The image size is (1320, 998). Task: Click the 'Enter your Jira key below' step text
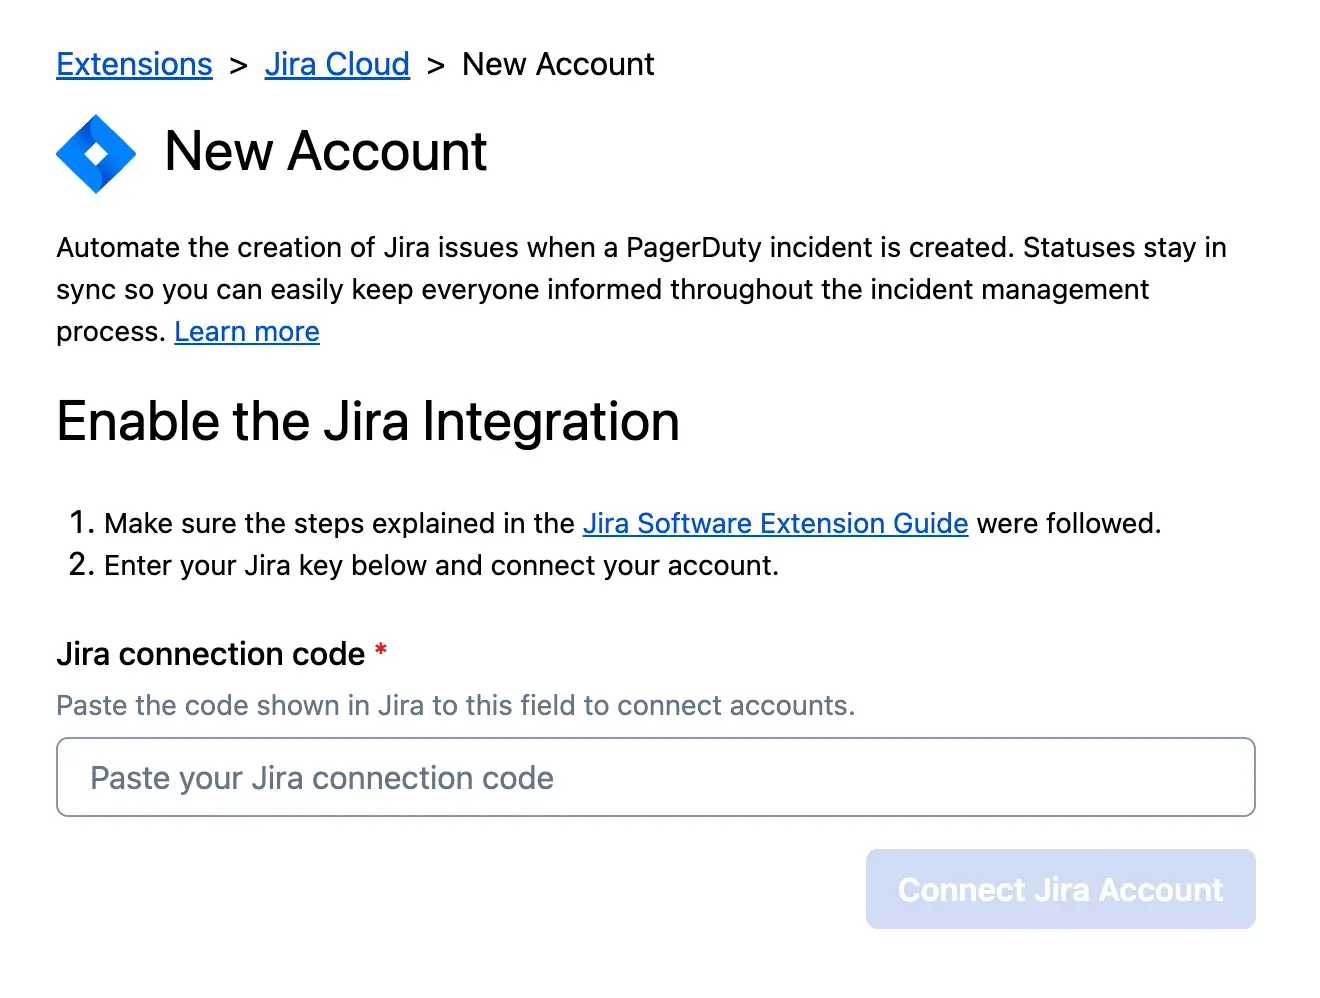(x=441, y=565)
